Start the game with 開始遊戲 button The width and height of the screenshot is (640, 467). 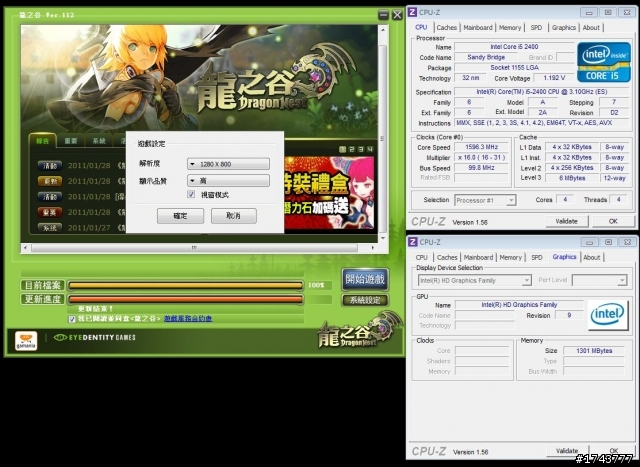365,280
